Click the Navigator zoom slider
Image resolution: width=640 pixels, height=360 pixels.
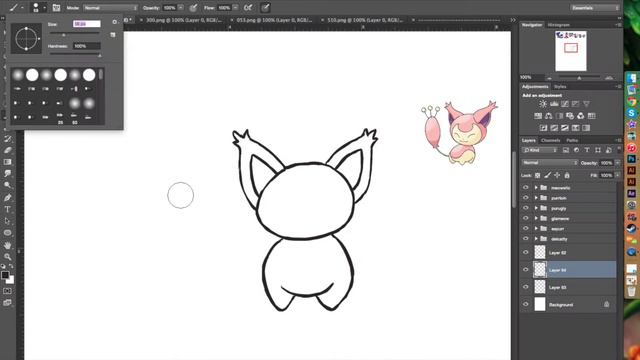coord(579,78)
